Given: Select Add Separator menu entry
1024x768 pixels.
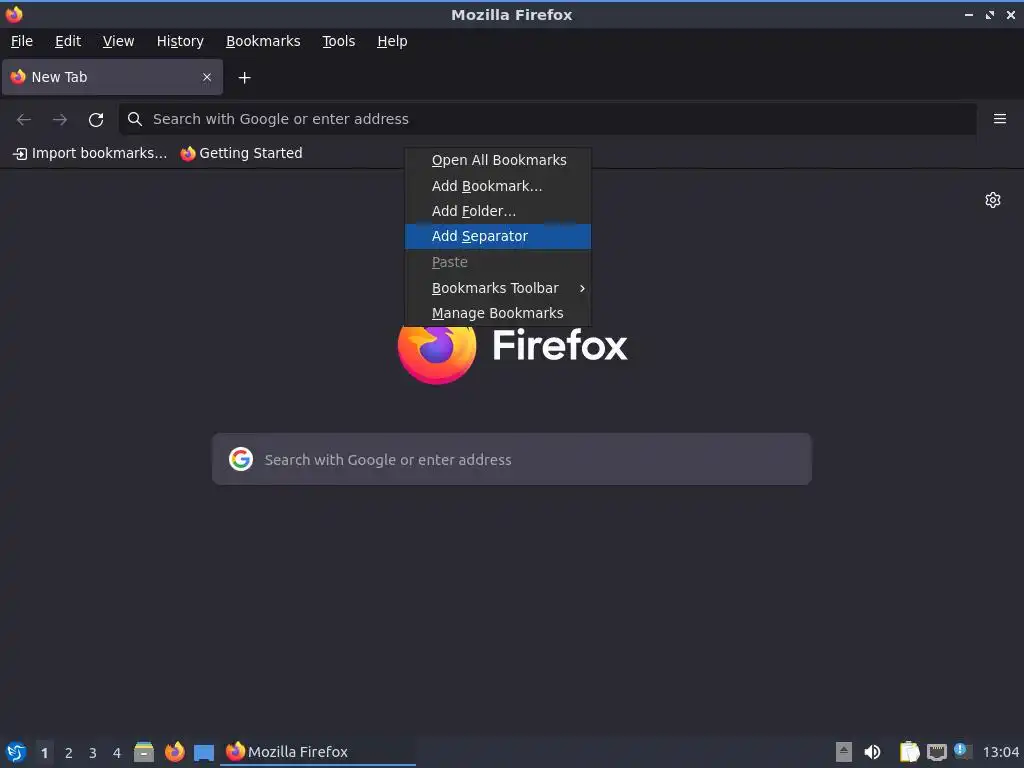Looking at the screenshot, I should [x=498, y=236].
